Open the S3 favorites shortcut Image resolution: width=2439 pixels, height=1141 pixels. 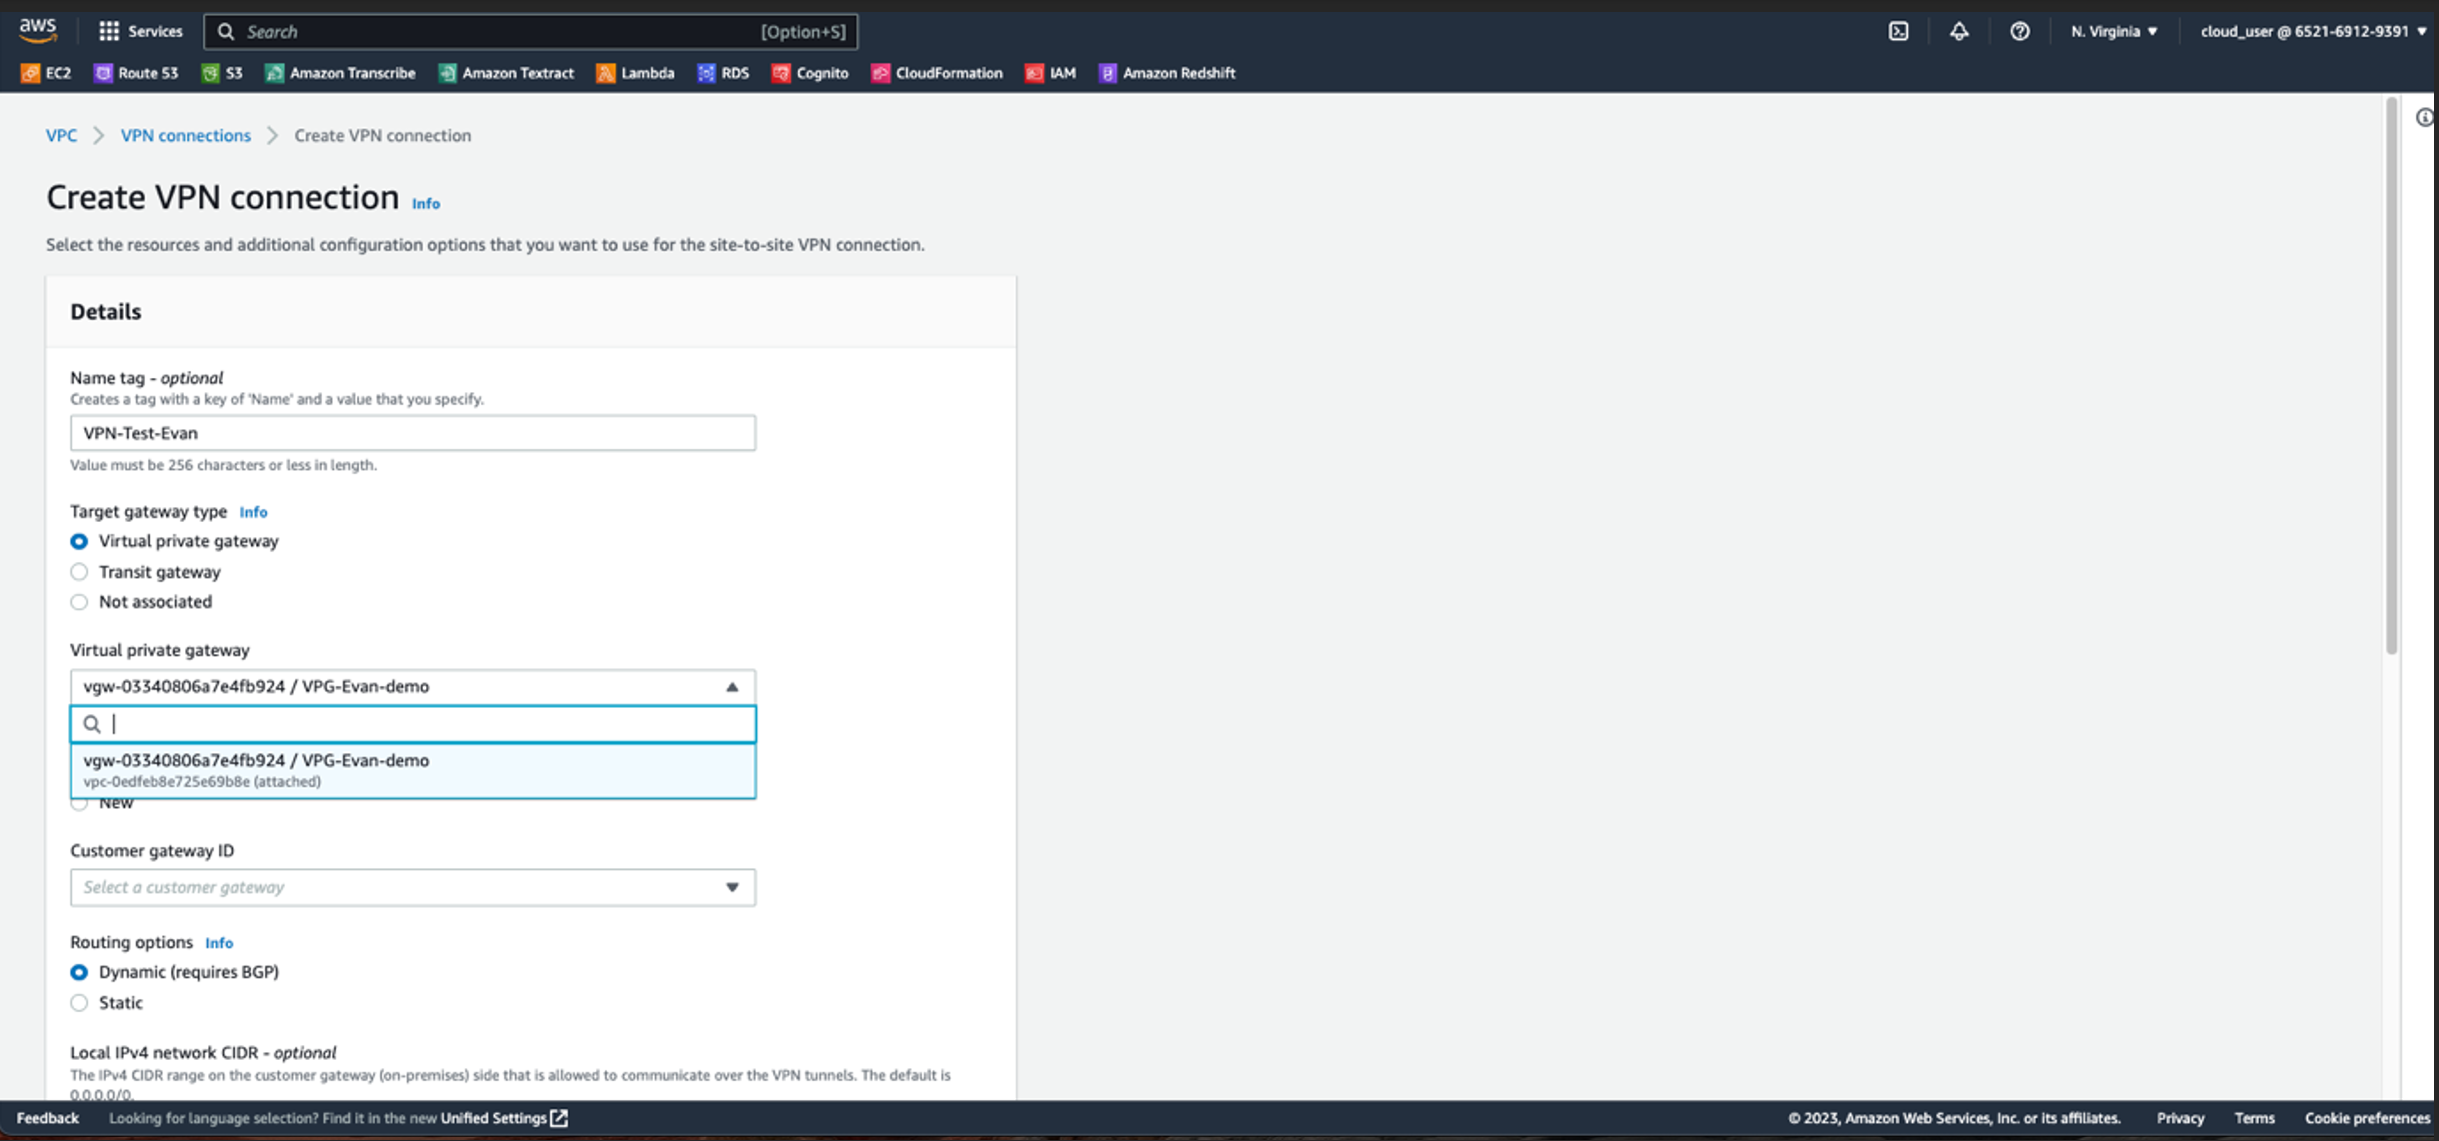(x=222, y=73)
